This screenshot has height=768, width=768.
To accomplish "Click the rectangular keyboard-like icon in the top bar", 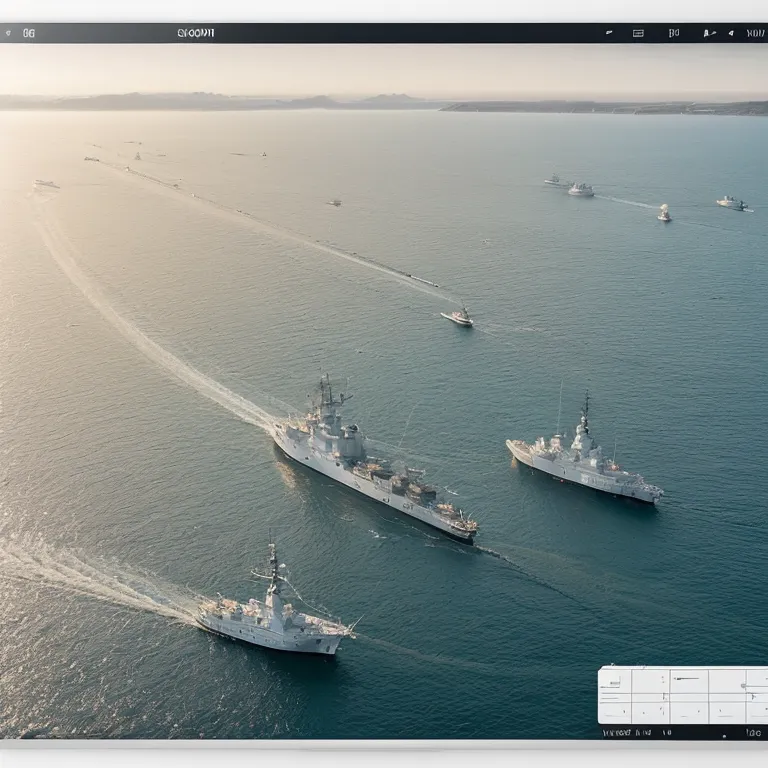I will pyautogui.click(x=638, y=33).
